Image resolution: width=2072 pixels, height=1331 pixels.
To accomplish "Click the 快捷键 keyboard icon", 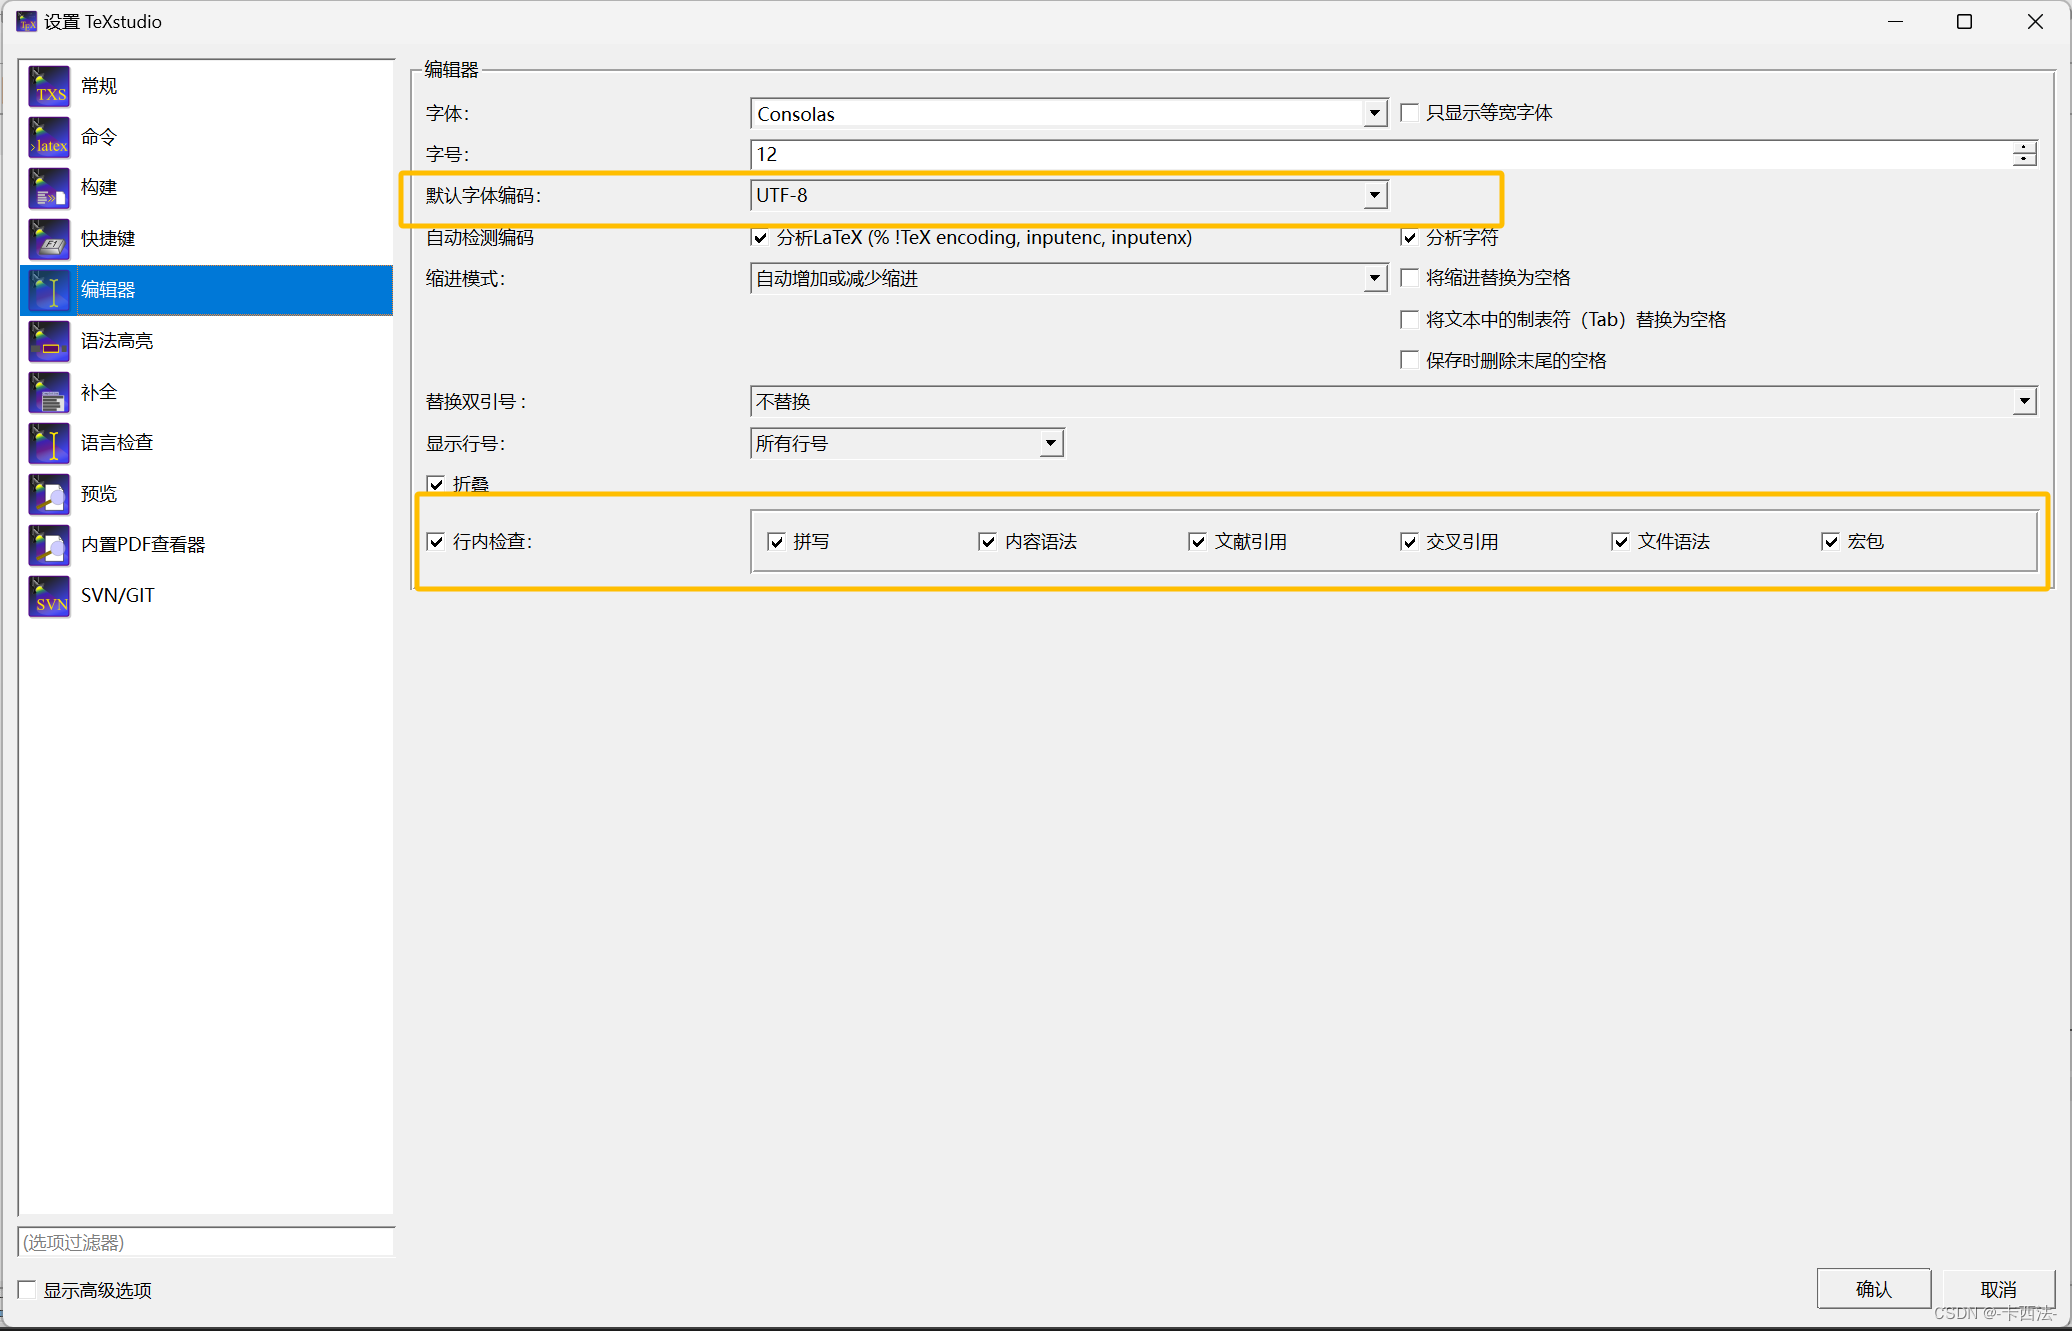I will point(49,239).
